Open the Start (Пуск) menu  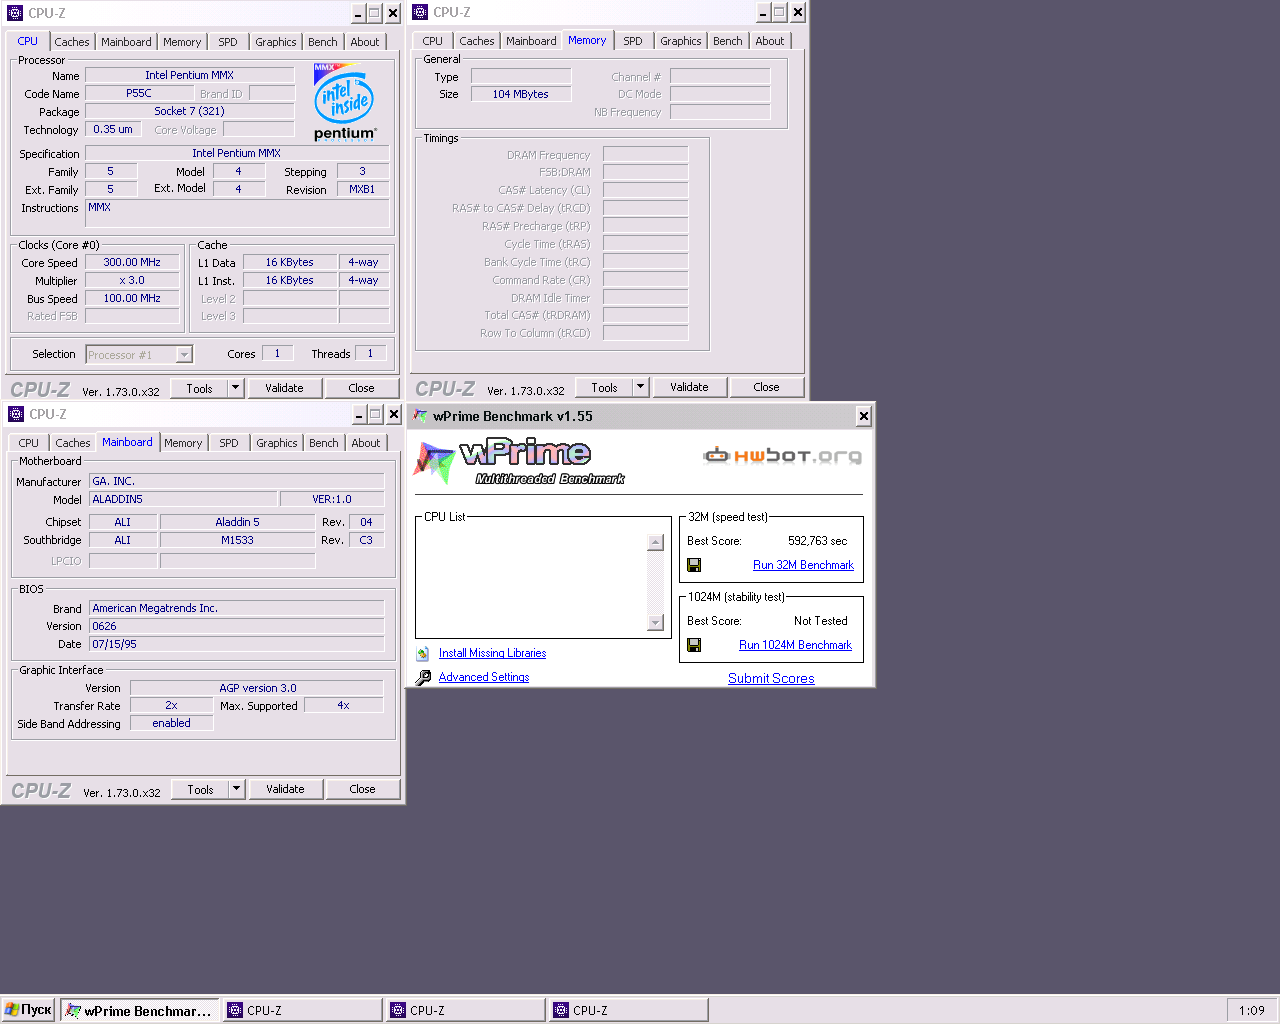[28, 1010]
